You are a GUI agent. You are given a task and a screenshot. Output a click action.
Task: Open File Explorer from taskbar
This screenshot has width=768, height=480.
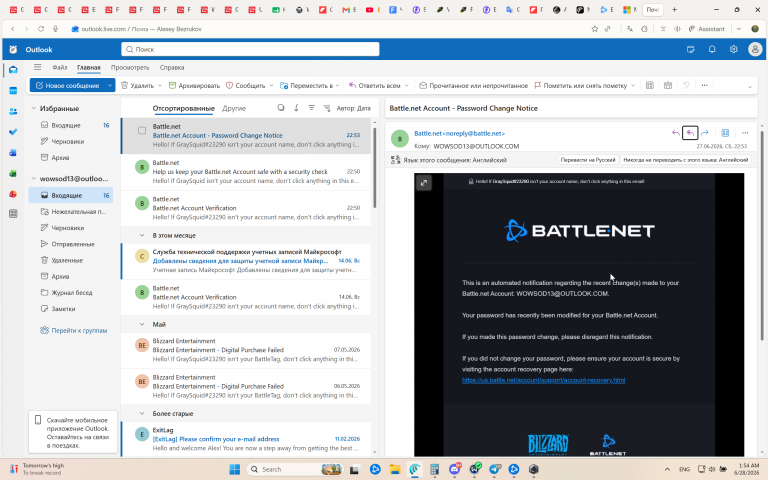click(x=395, y=469)
